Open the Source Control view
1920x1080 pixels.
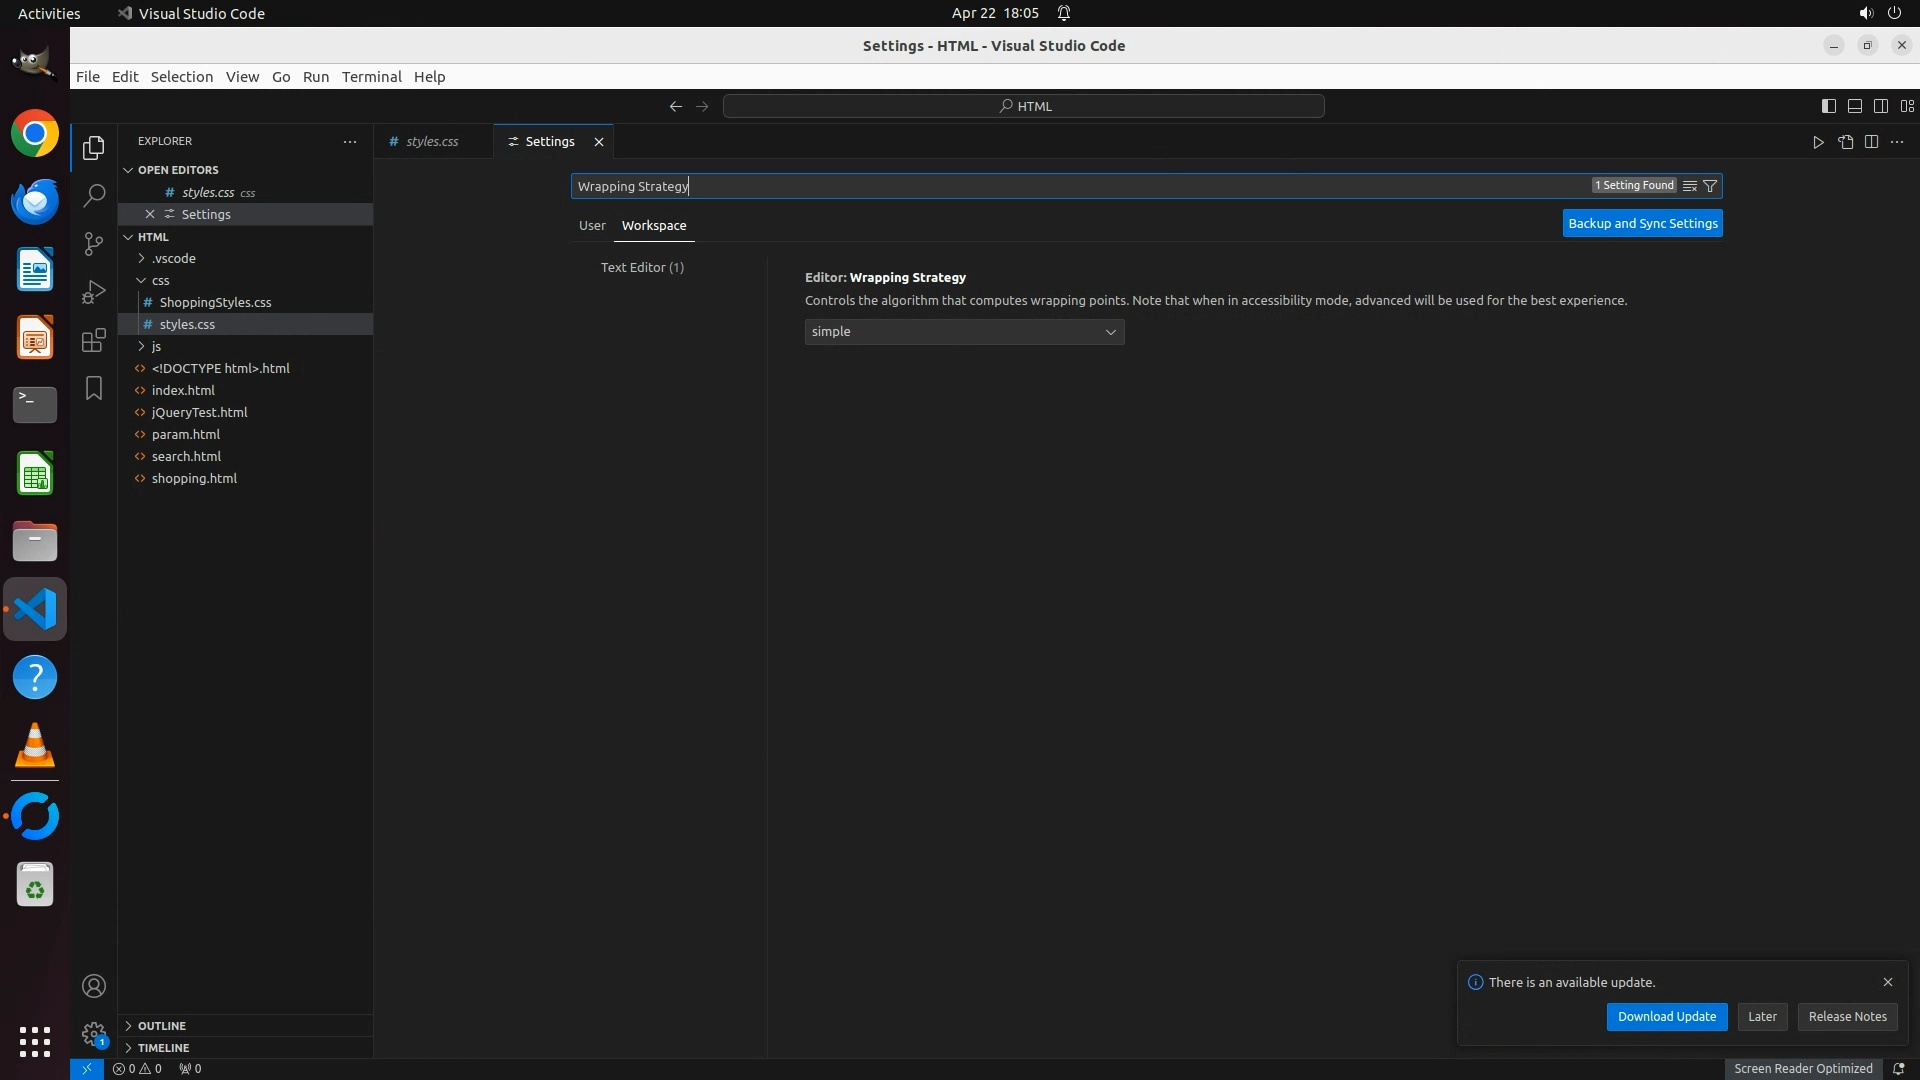pos(94,244)
